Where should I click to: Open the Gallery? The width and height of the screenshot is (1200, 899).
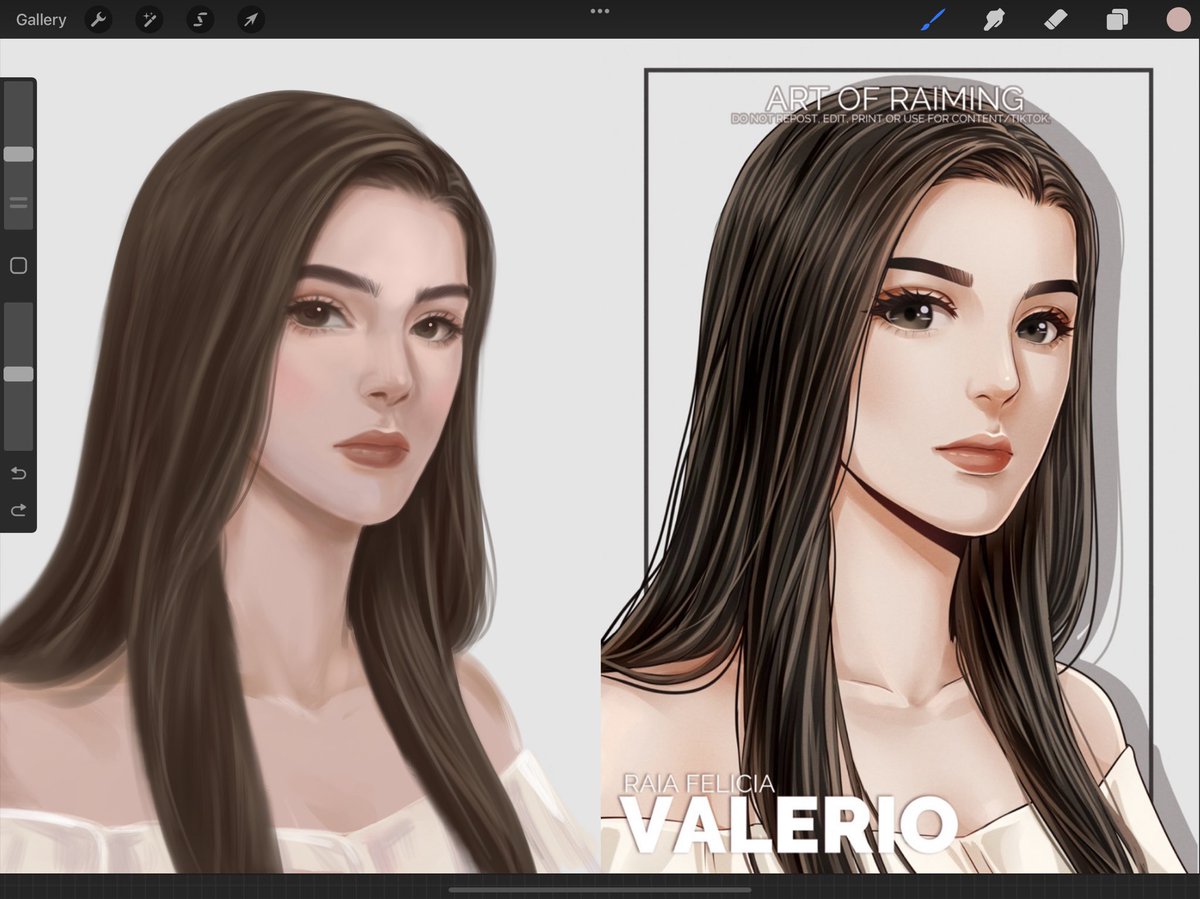pyautogui.click(x=41, y=19)
